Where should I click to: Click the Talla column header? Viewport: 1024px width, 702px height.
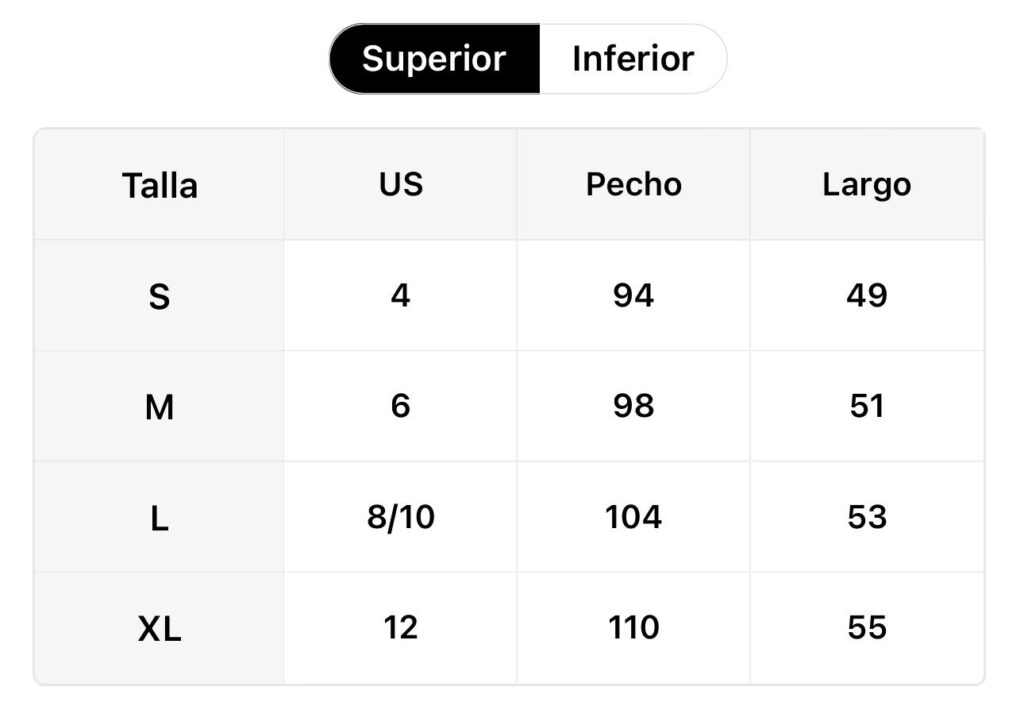click(x=159, y=185)
